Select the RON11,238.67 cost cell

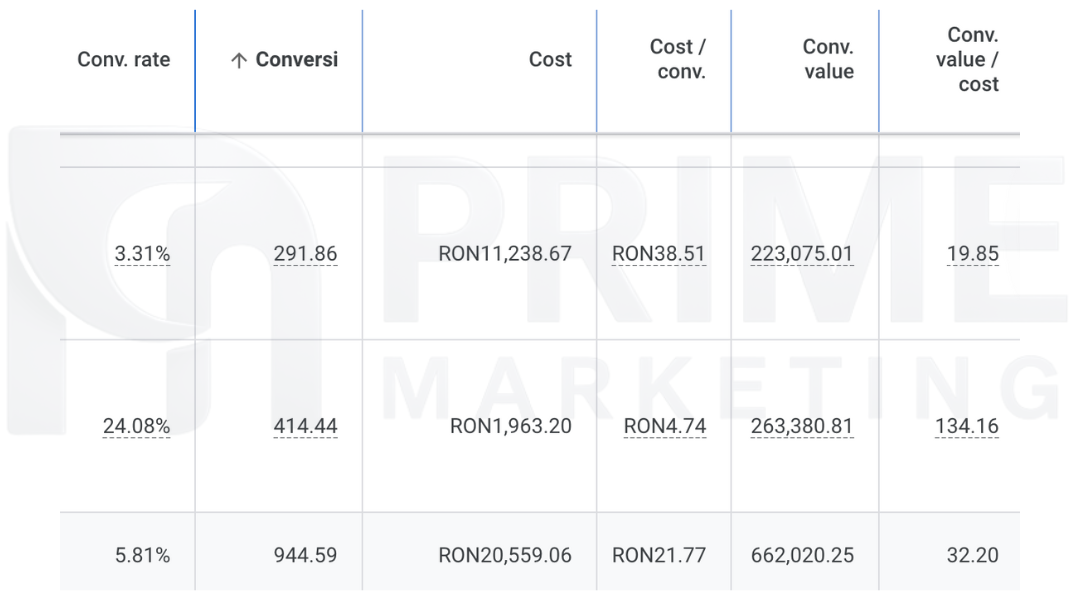pos(505,254)
